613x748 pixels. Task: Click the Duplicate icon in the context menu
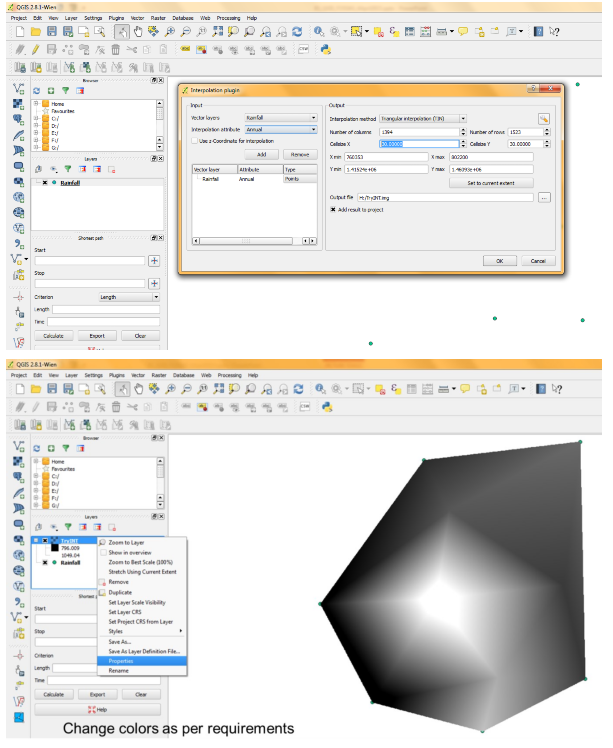click(101, 592)
